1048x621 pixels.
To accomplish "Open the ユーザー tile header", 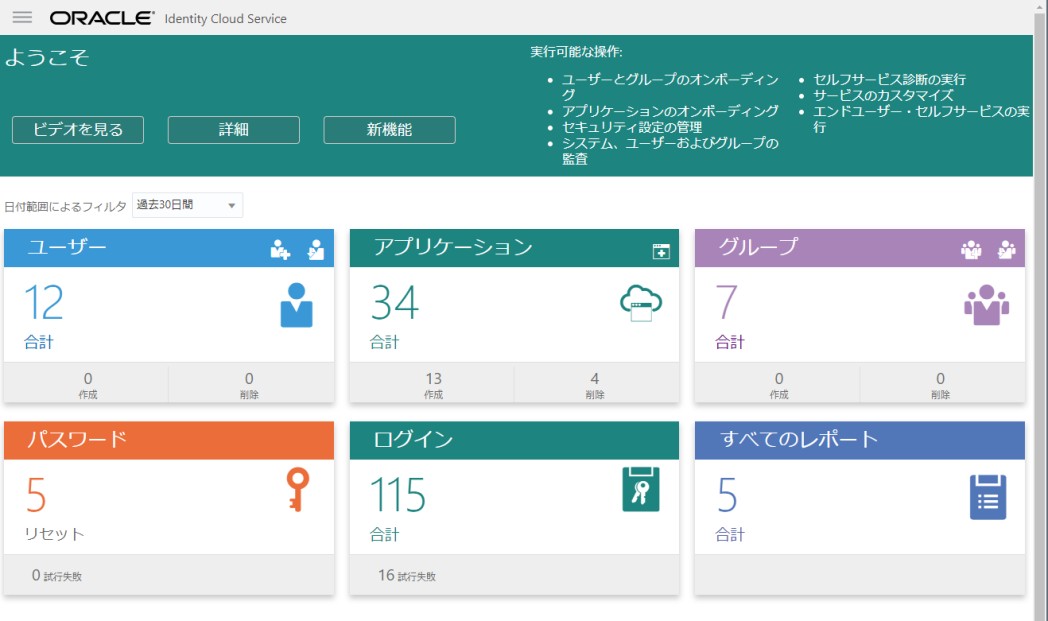I will tap(169, 248).
